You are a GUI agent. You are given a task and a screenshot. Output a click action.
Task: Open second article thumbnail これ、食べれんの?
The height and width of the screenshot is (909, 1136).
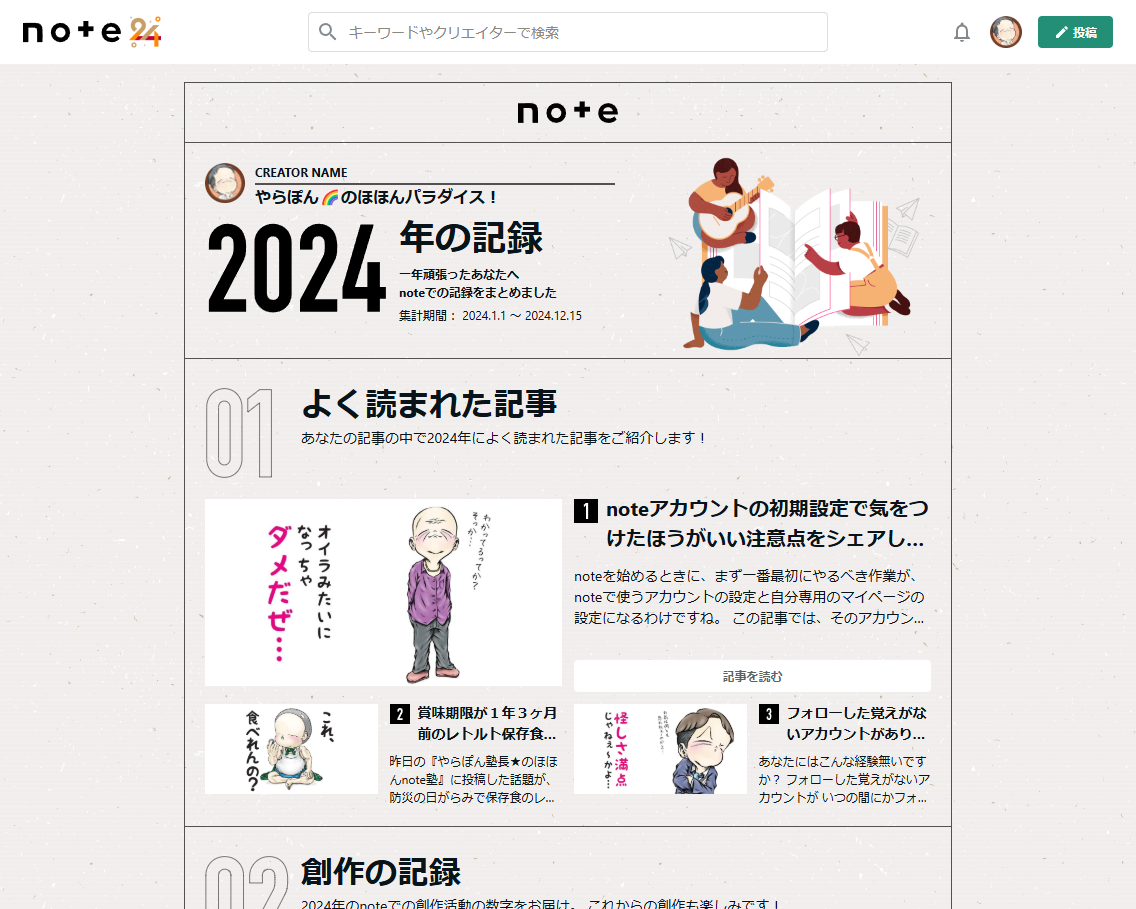tap(291, 748)
